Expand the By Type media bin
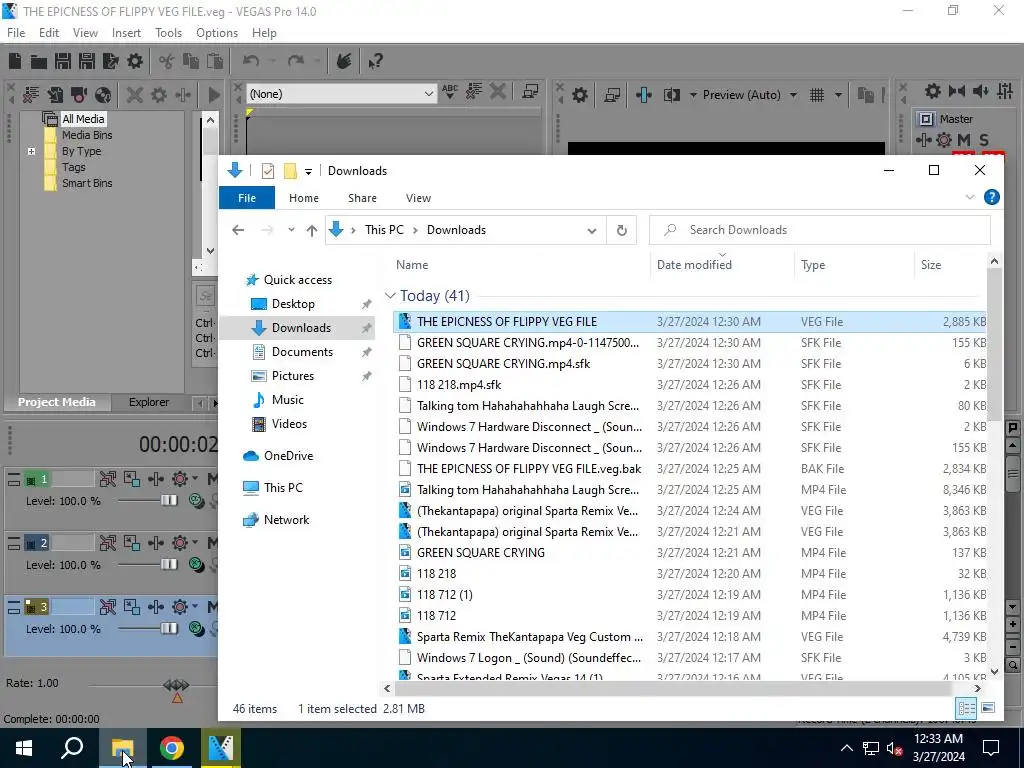Viewport: 1024px width, 768px height. click(x=31, y=152)
